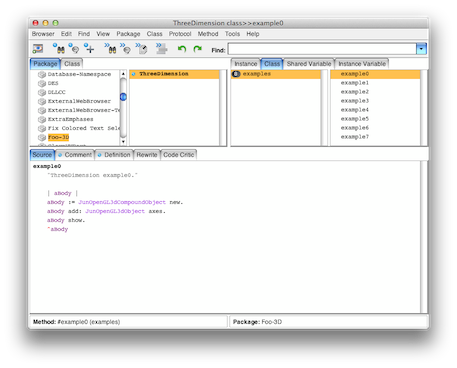This screenshot has width=457, height=368.
Task: Click the blue dot beside ThreeDimension
Action: coord(134,74)
